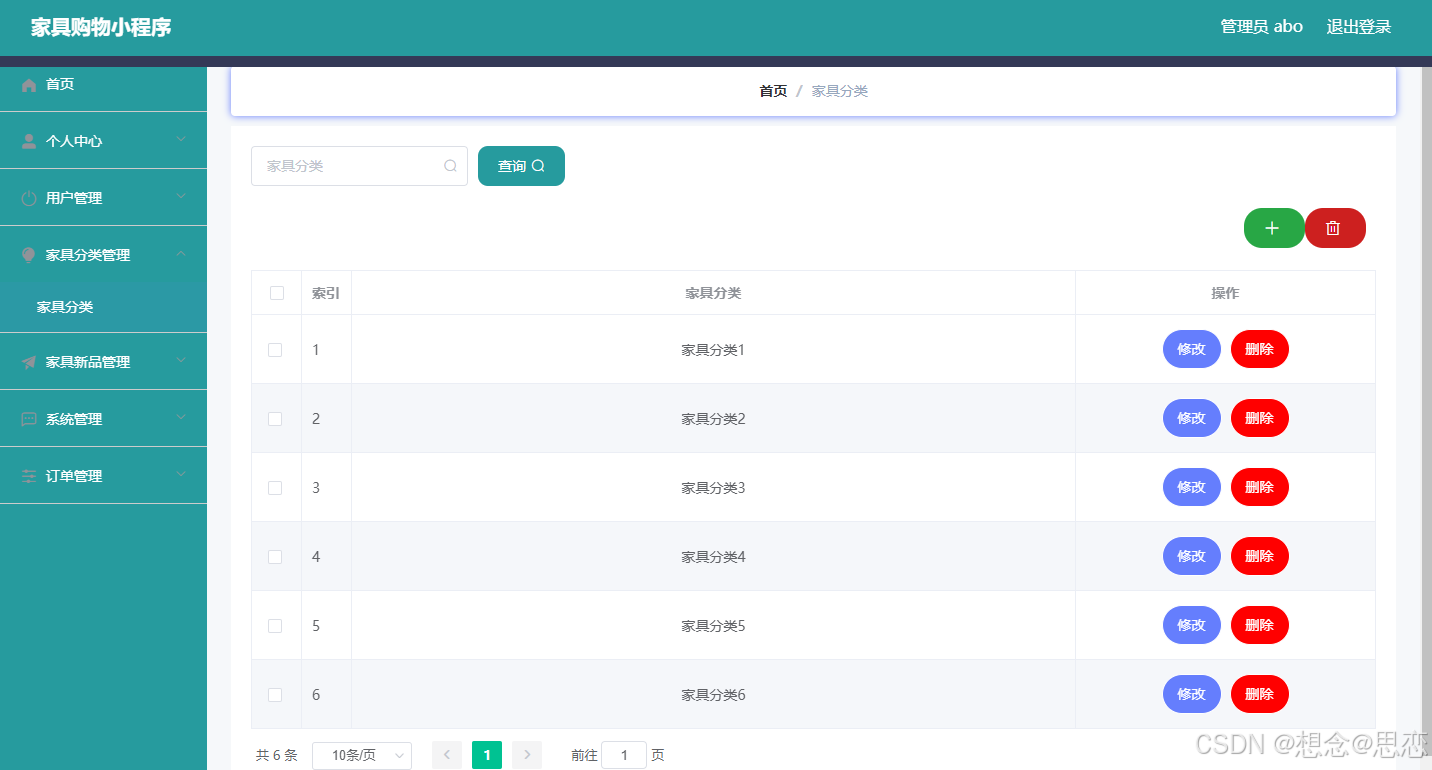Image resolution: width=1432 pixels, height=770 pixels.
Task: Open the 订单管理 sidebar menu
Action: point(103,476)
